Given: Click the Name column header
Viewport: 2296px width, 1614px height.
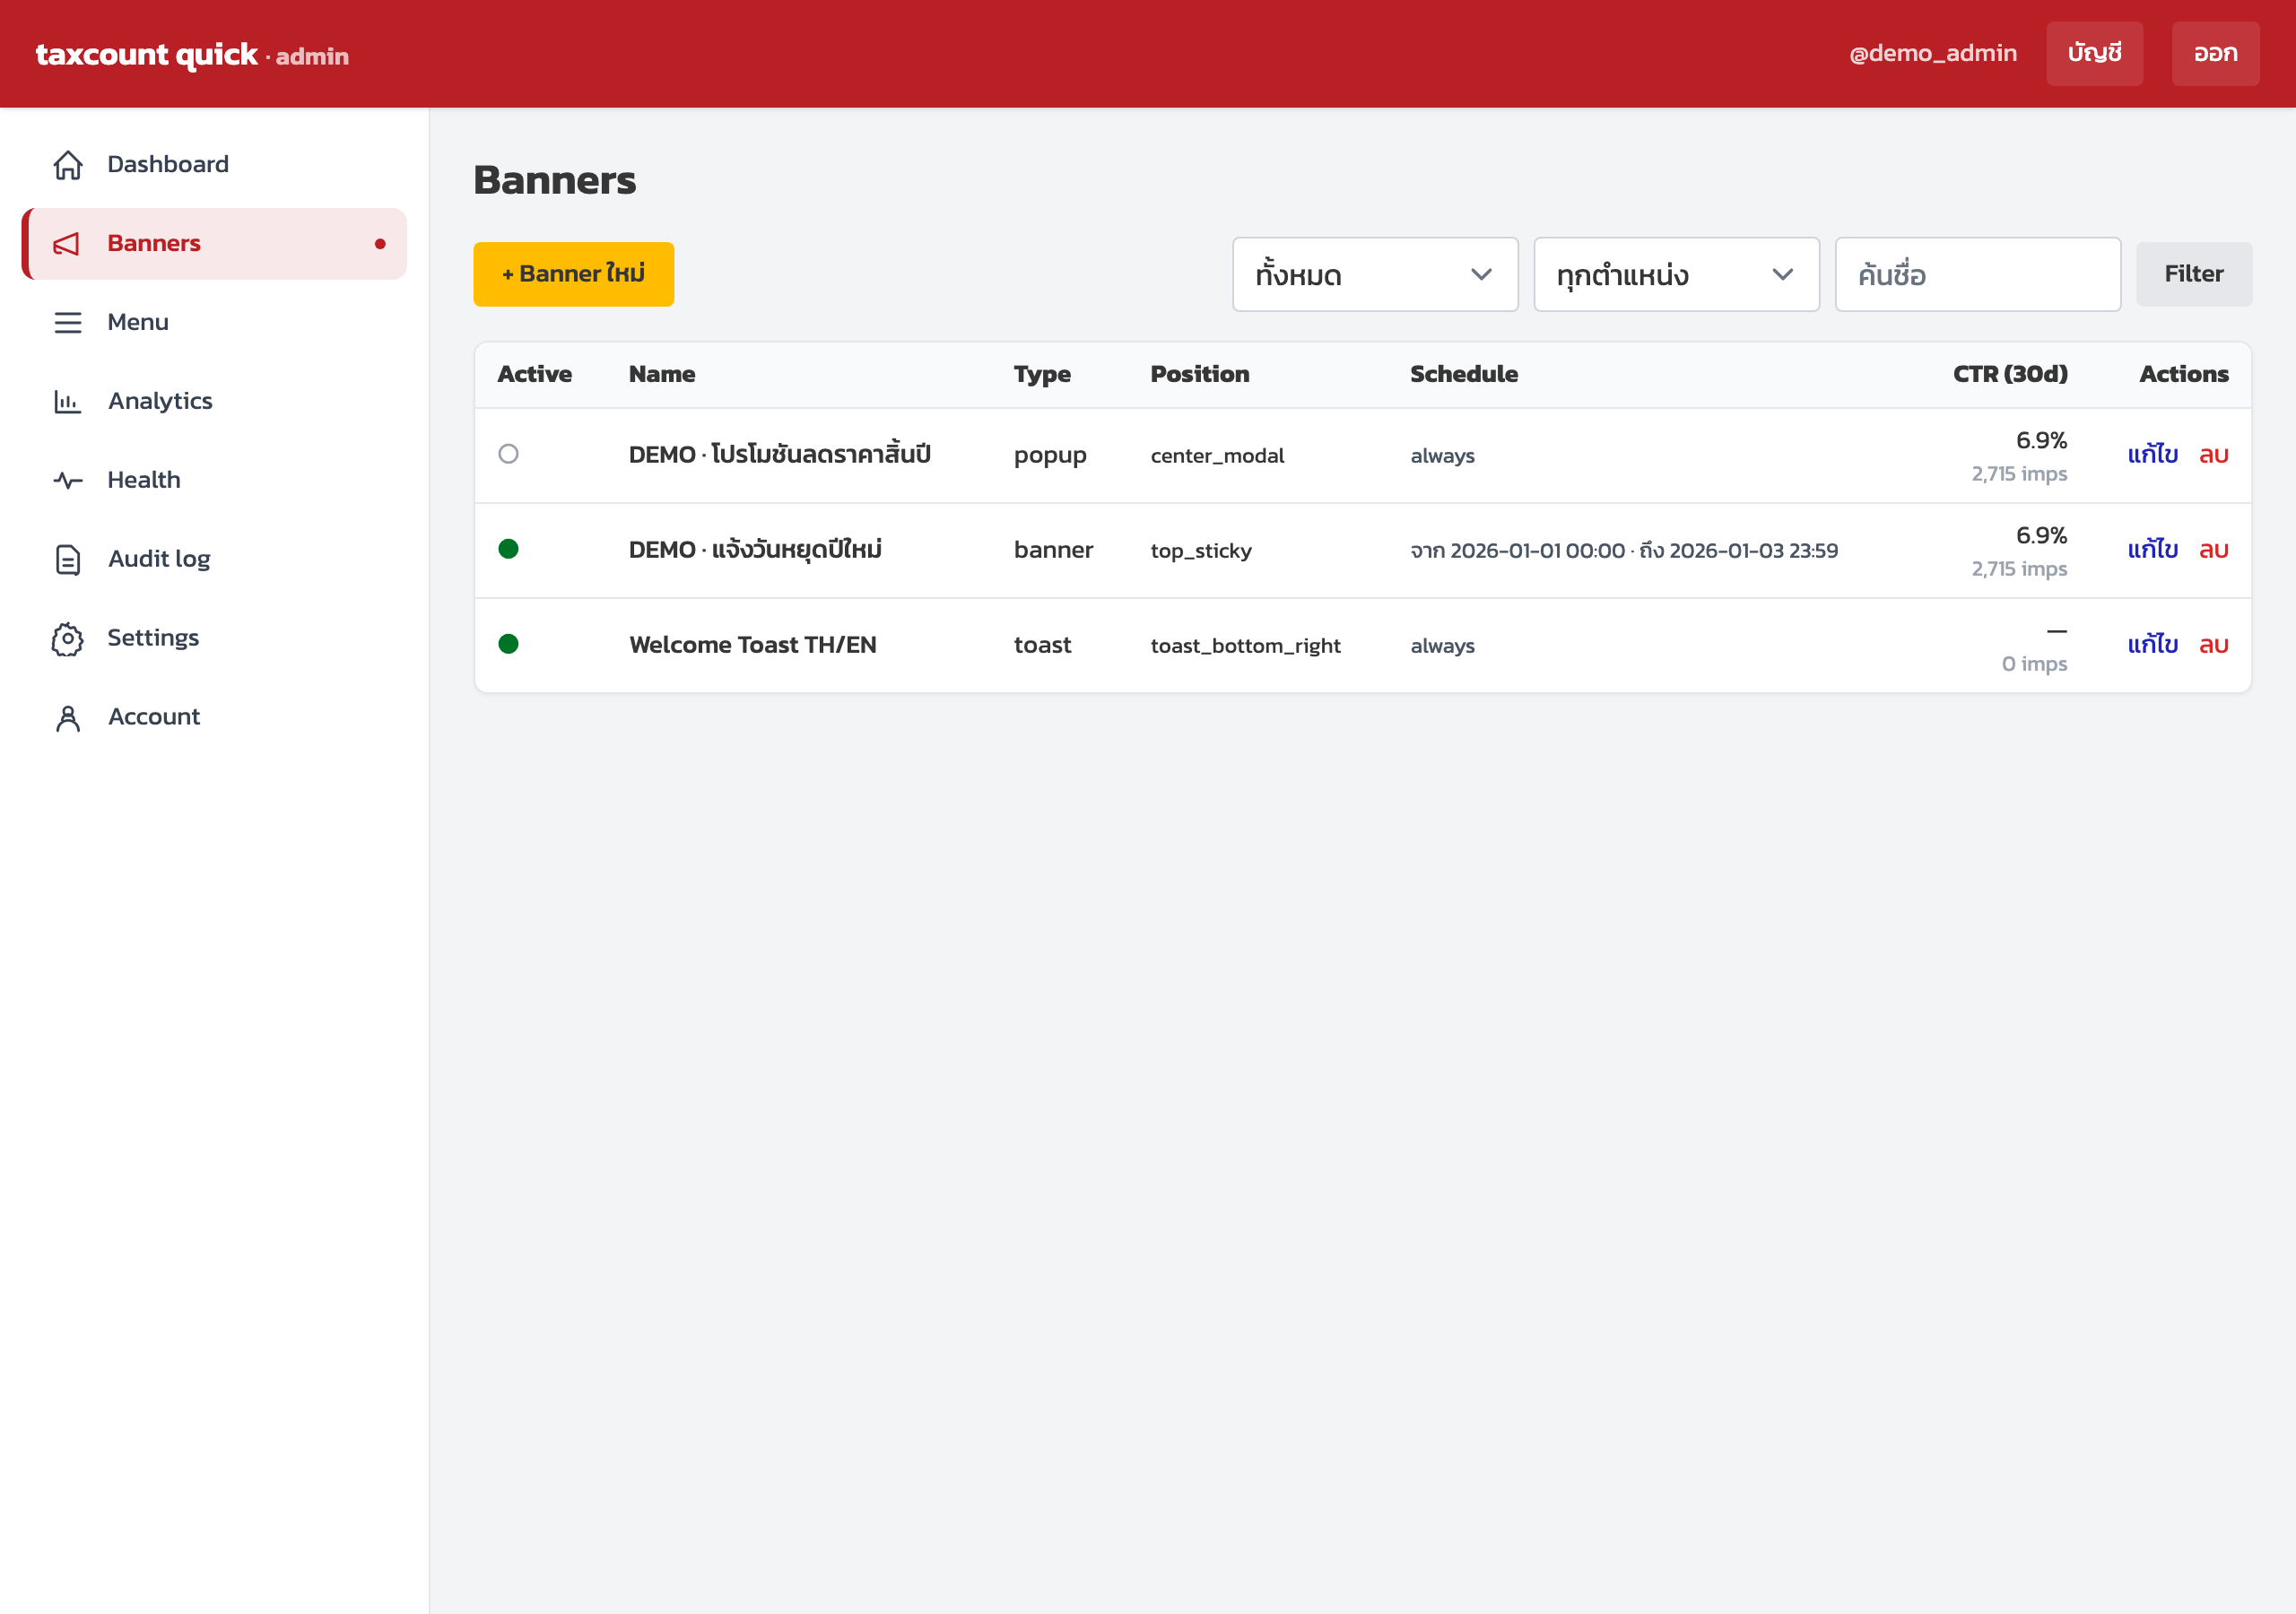Looking at the screenshot, I should pyautogui.click(x=662, y=374).
